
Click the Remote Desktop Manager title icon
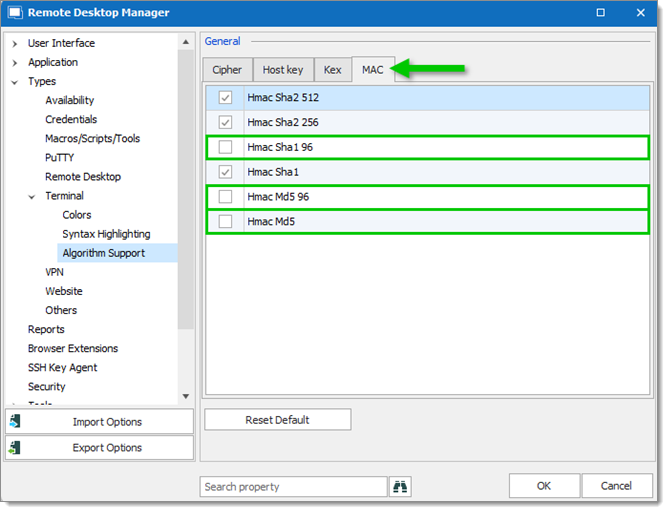point(15,12)
